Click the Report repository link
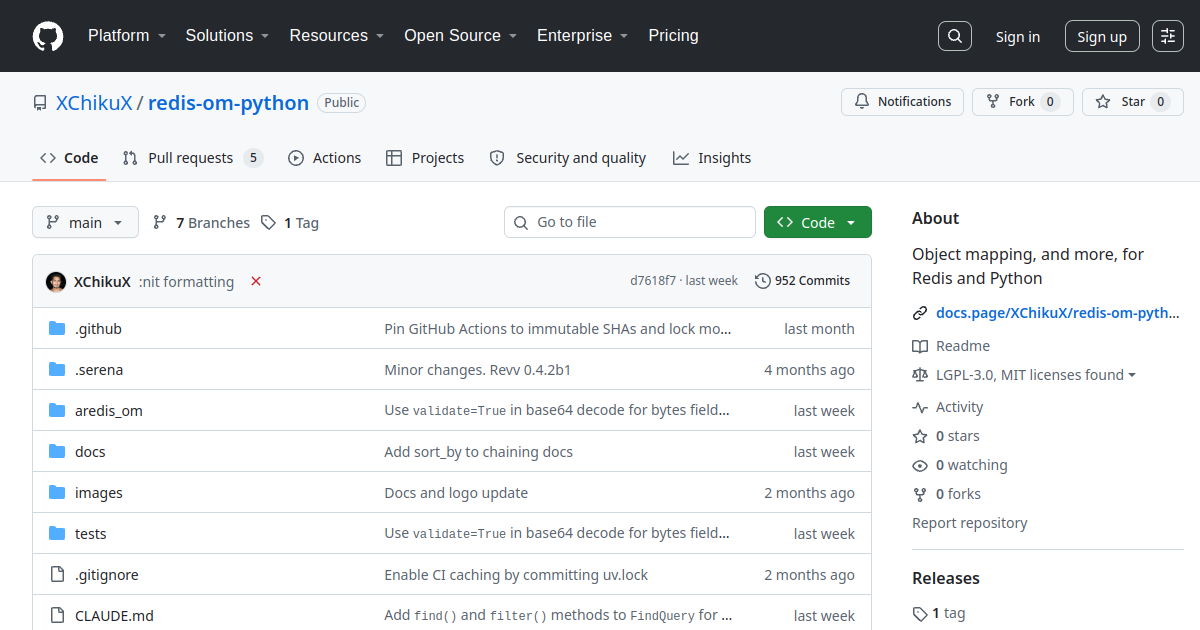 point(969,523)
